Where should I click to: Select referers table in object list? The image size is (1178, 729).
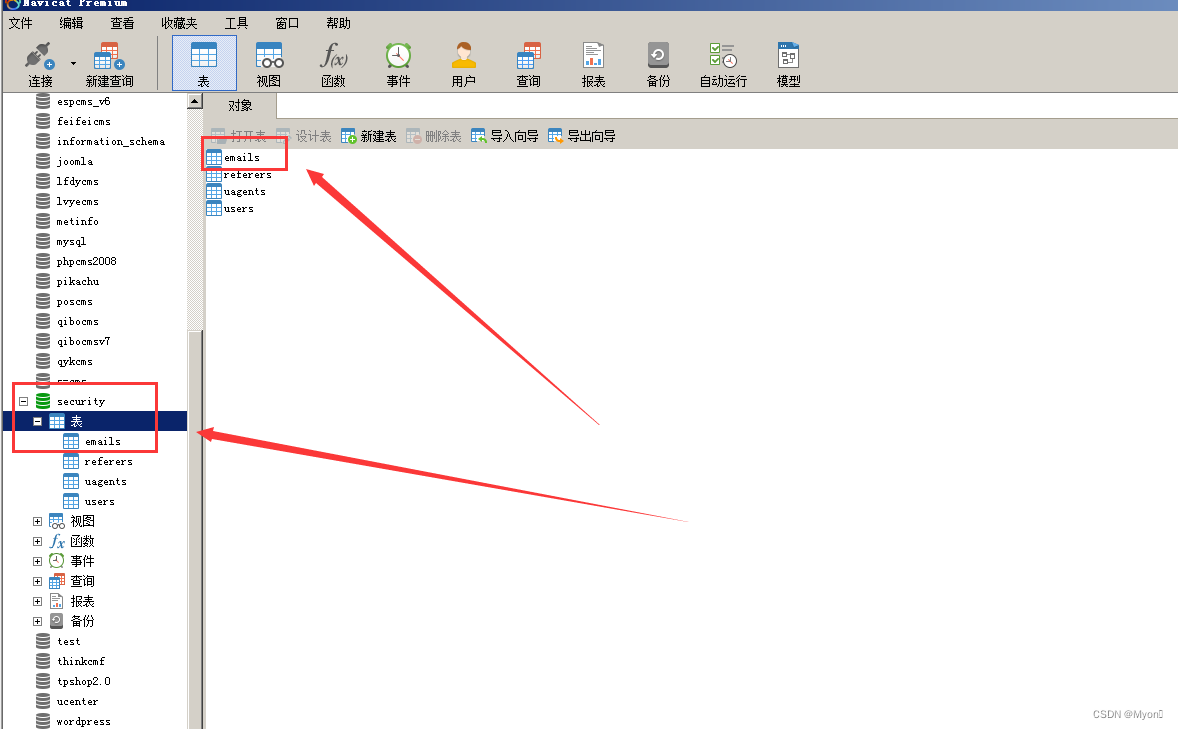(239, 174)
